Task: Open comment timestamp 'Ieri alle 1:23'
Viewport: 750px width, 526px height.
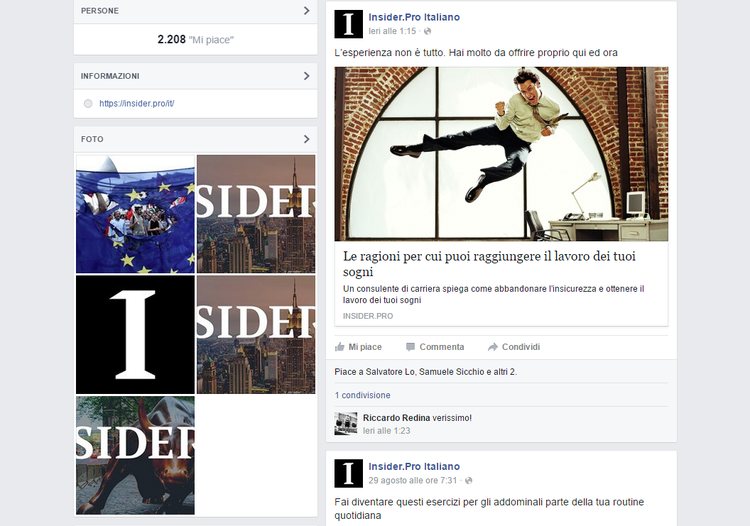Action: [x=386, y=431]
